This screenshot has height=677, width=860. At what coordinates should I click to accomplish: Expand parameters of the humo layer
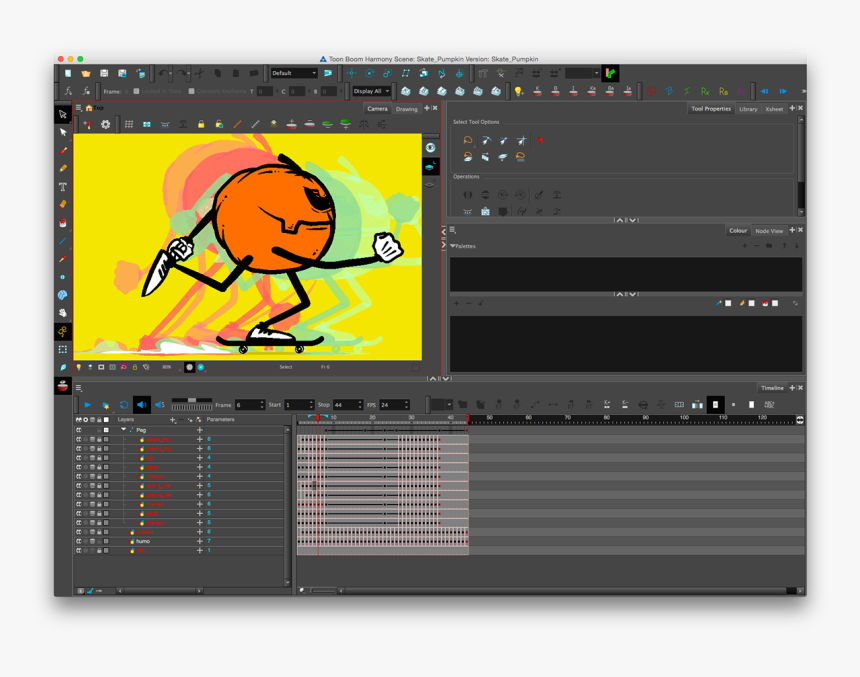click(200, 541)
